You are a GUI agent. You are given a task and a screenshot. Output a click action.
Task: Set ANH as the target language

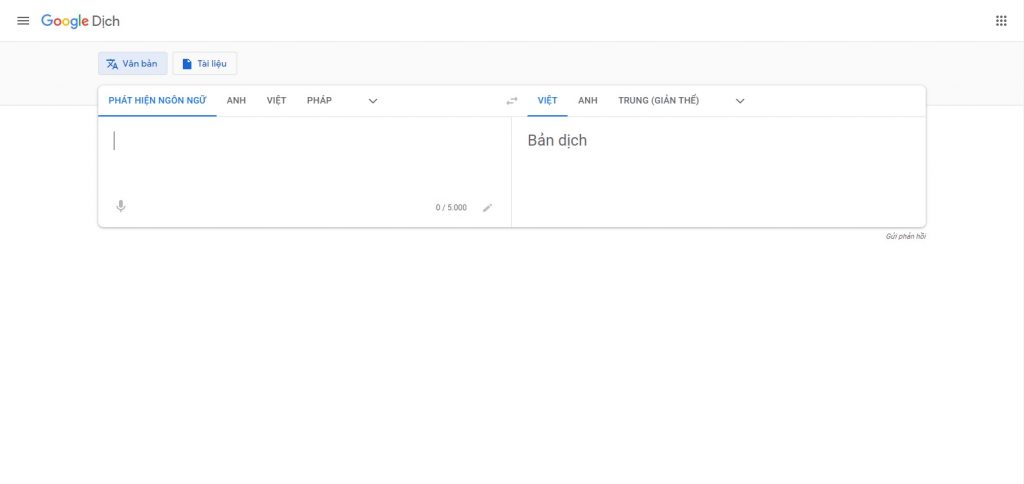pos(588,101)
